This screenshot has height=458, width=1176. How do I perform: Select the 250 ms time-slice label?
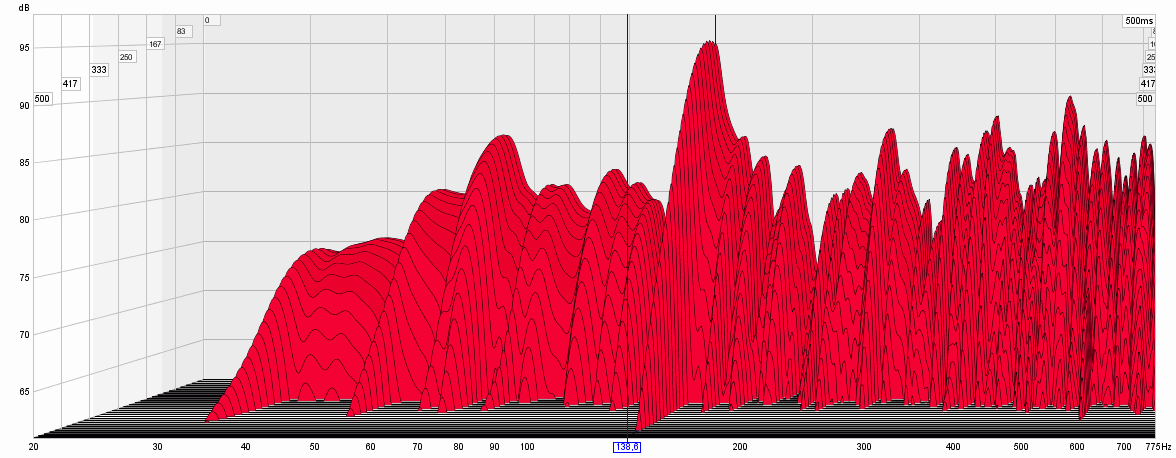pyautogui.click(x=127, y=57)
